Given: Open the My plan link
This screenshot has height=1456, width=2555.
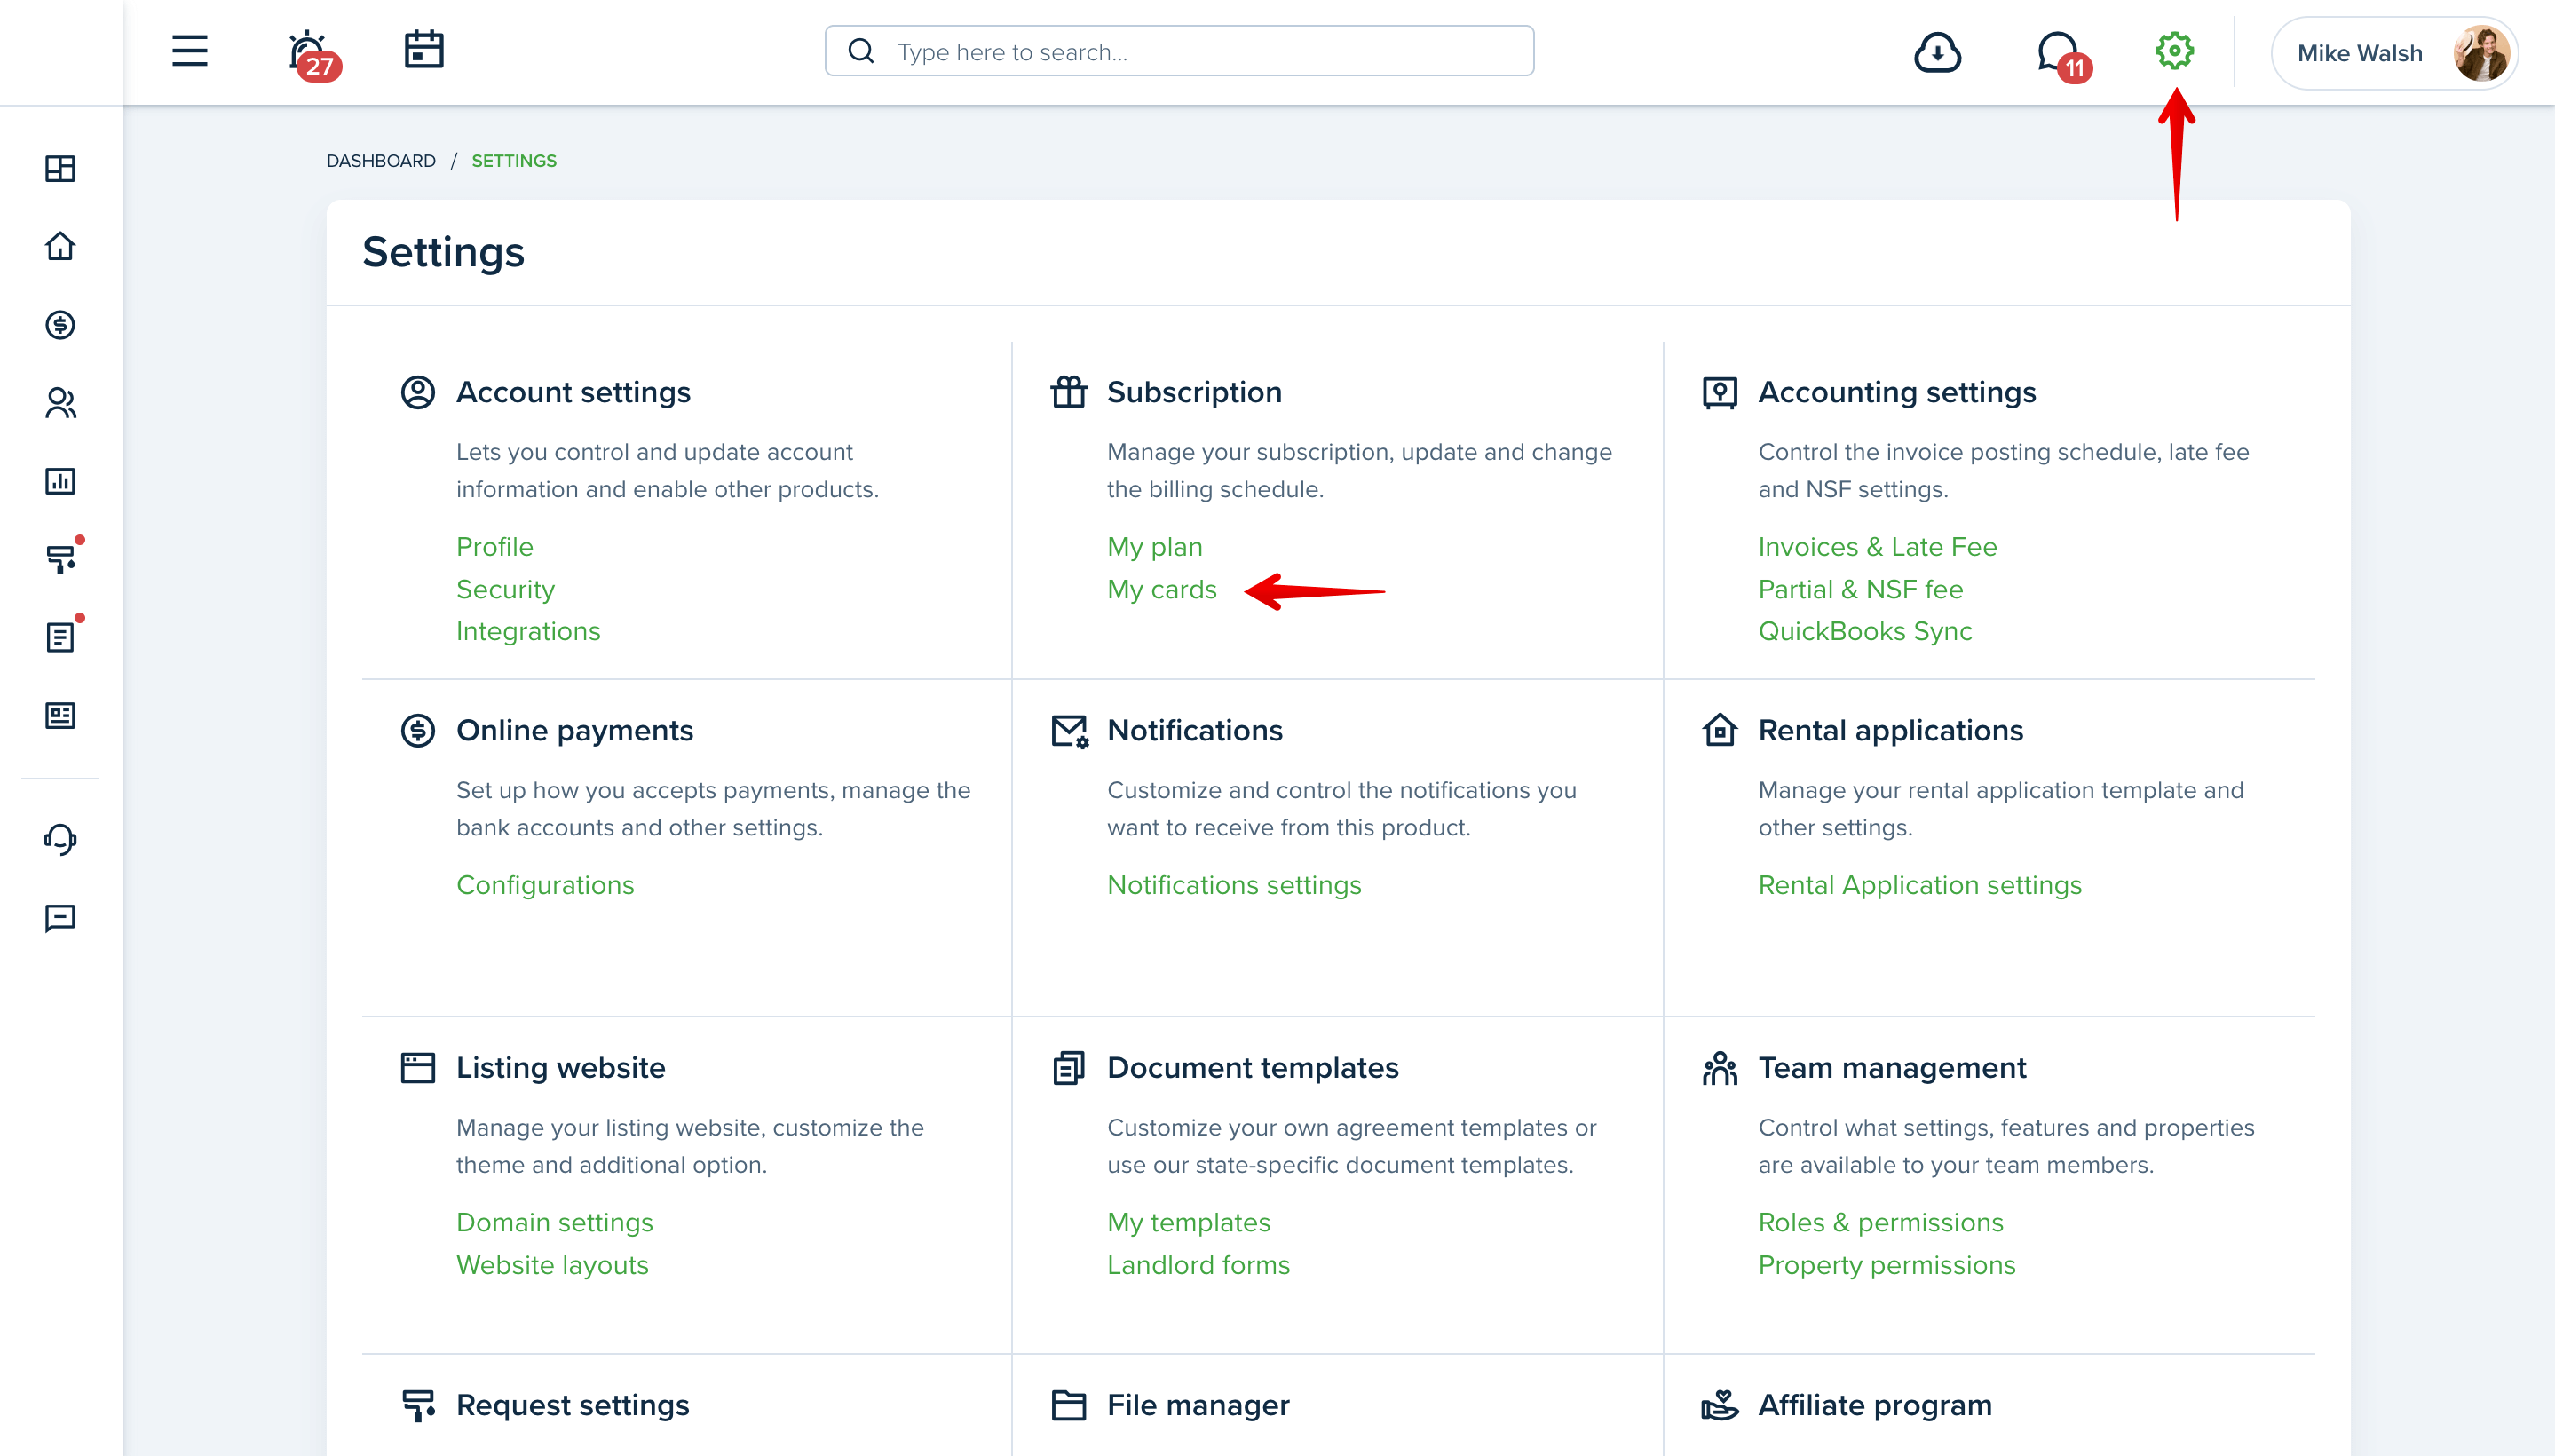Looking at the screenshot, I should (x=1154, y=548).
